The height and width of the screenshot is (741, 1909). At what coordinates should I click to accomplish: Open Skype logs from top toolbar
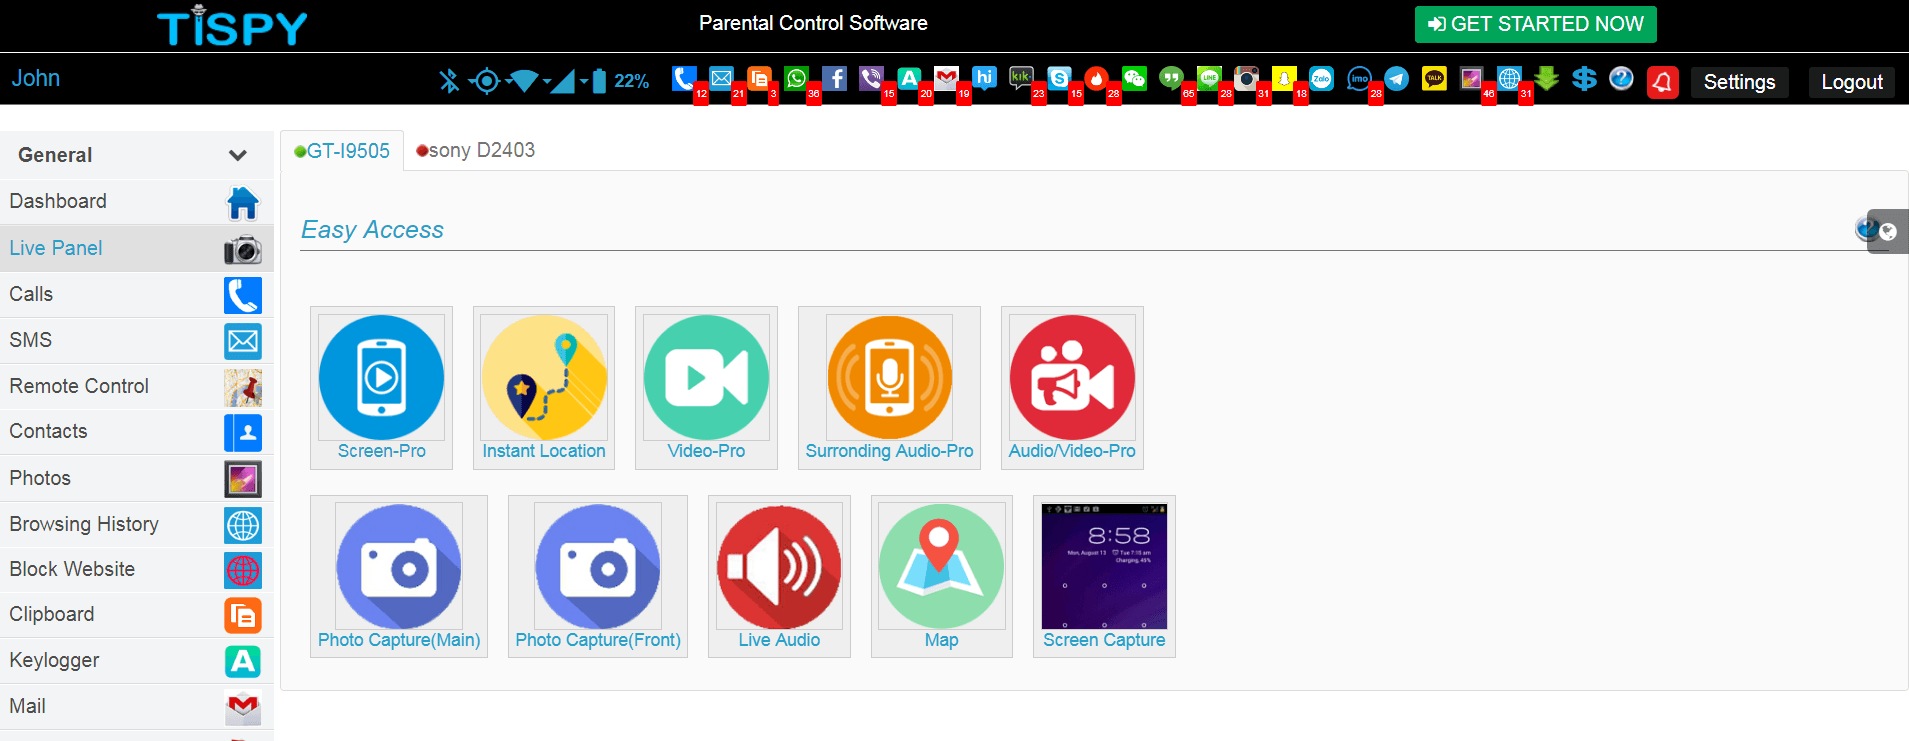tap(1059, 78)
